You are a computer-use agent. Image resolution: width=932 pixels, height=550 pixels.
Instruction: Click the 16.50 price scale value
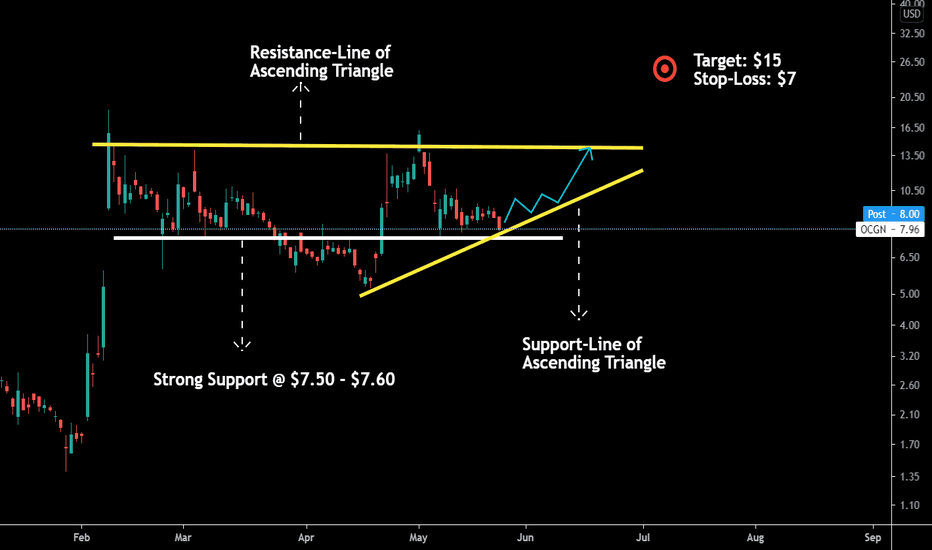coord(912,128)
